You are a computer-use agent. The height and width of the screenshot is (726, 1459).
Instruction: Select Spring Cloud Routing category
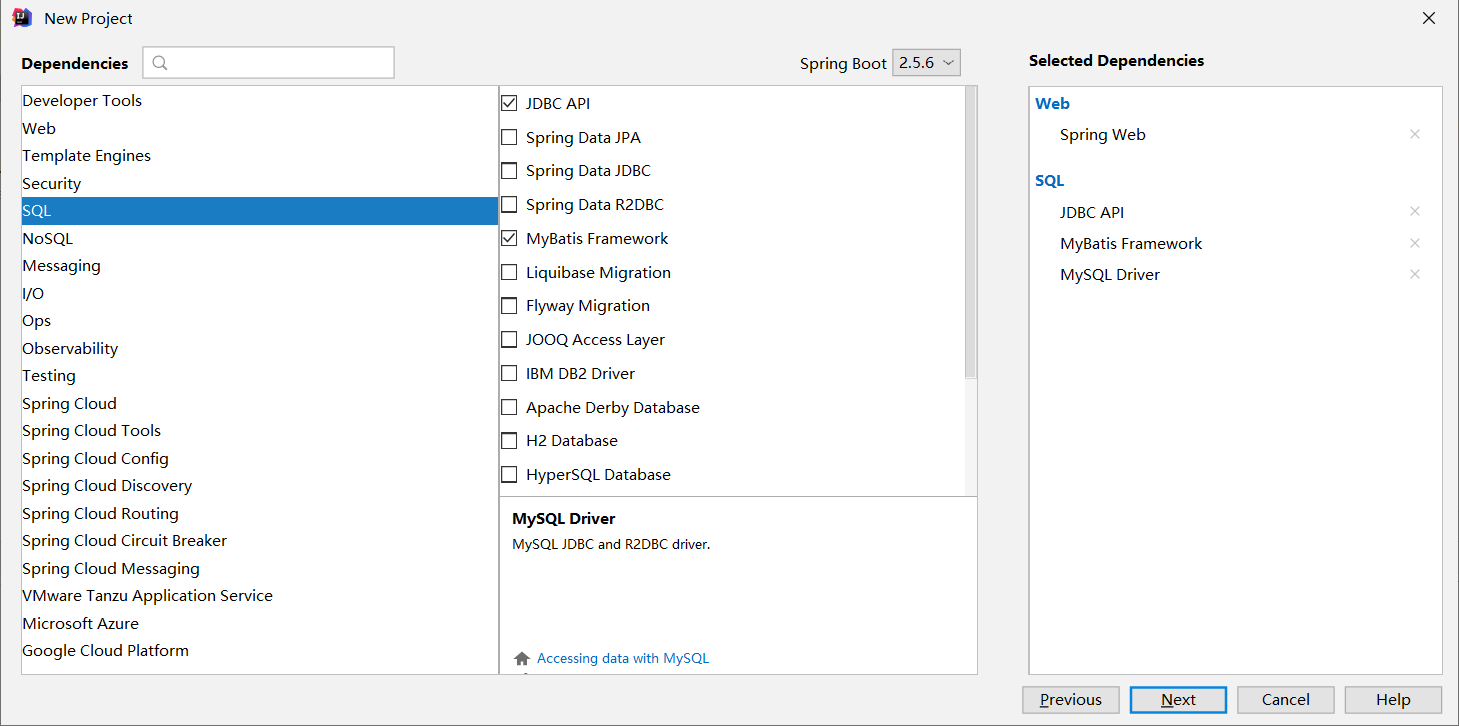coord(260,513)
